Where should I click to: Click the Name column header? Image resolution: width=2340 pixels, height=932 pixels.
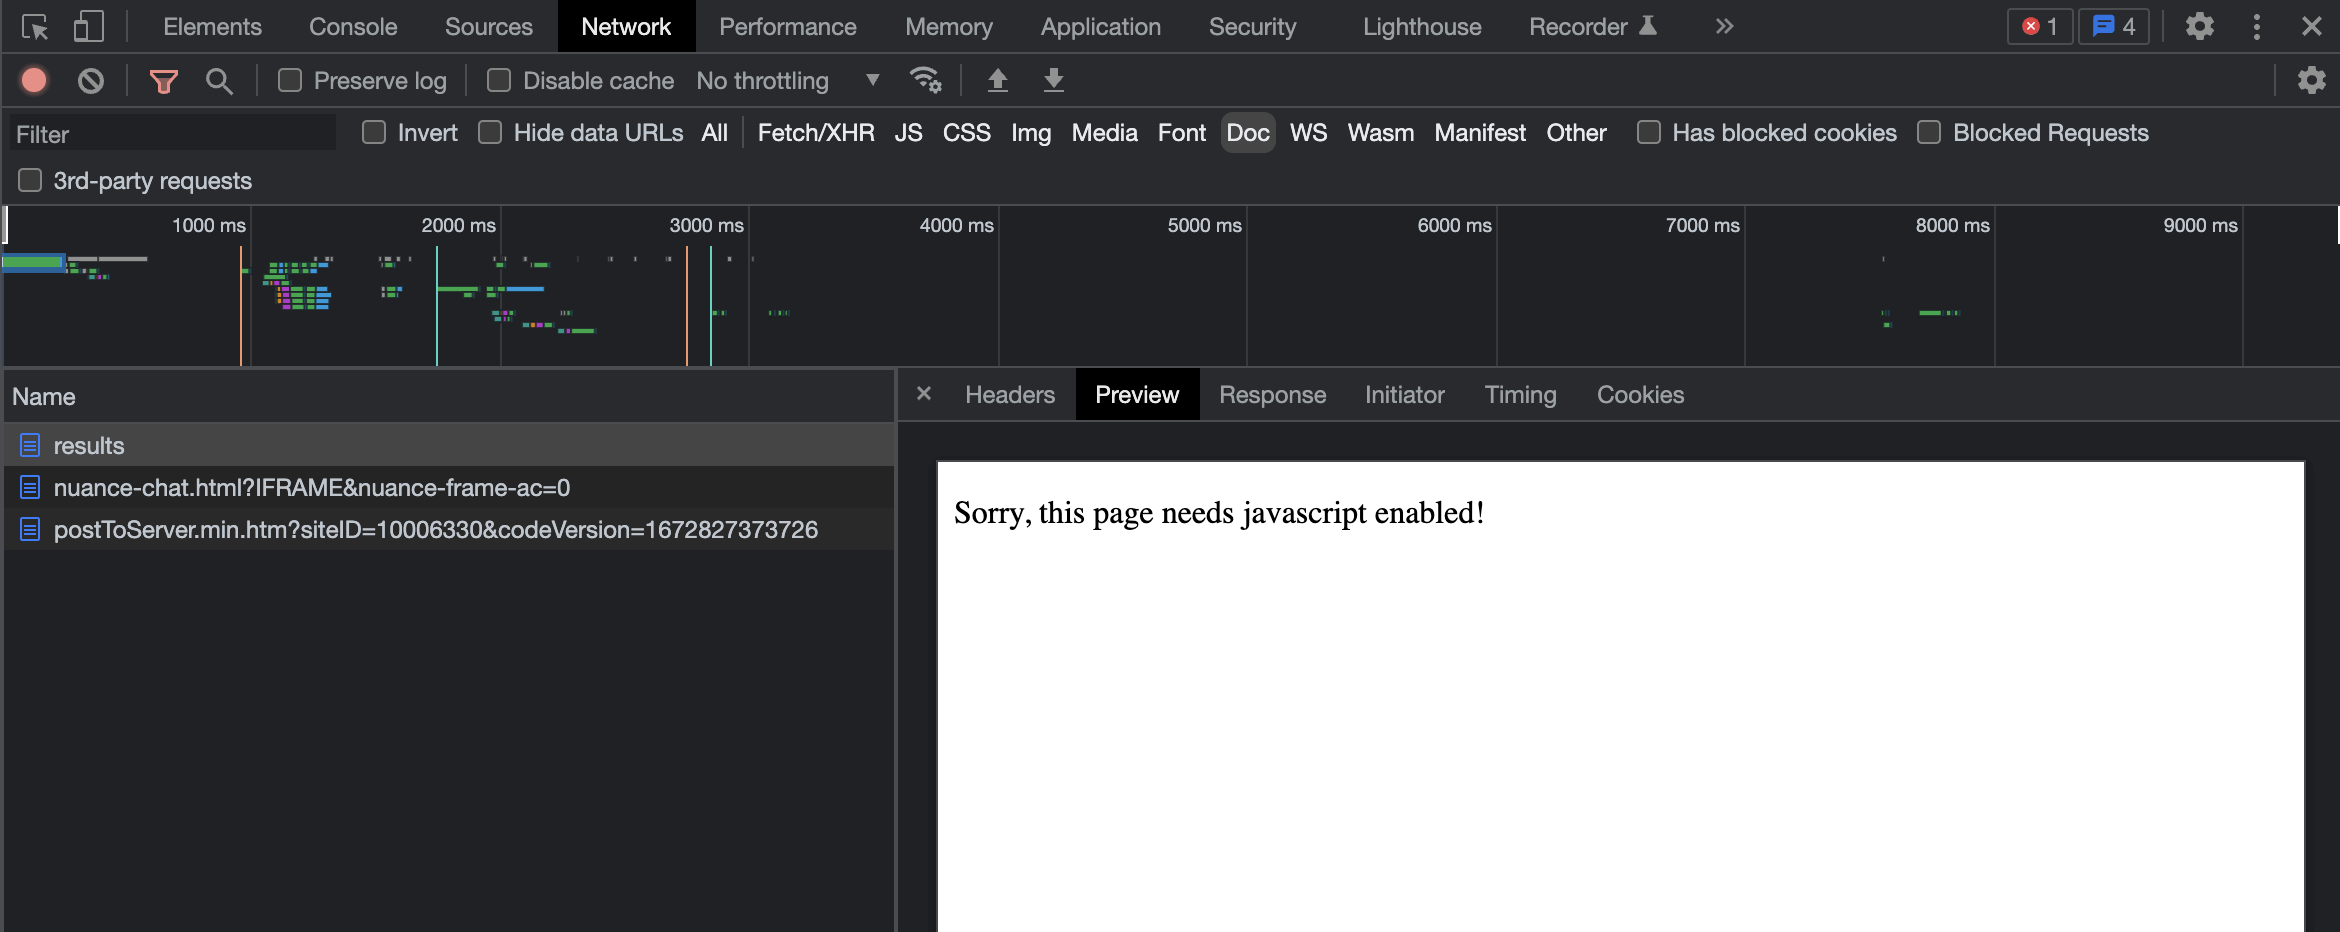[448, 396]
